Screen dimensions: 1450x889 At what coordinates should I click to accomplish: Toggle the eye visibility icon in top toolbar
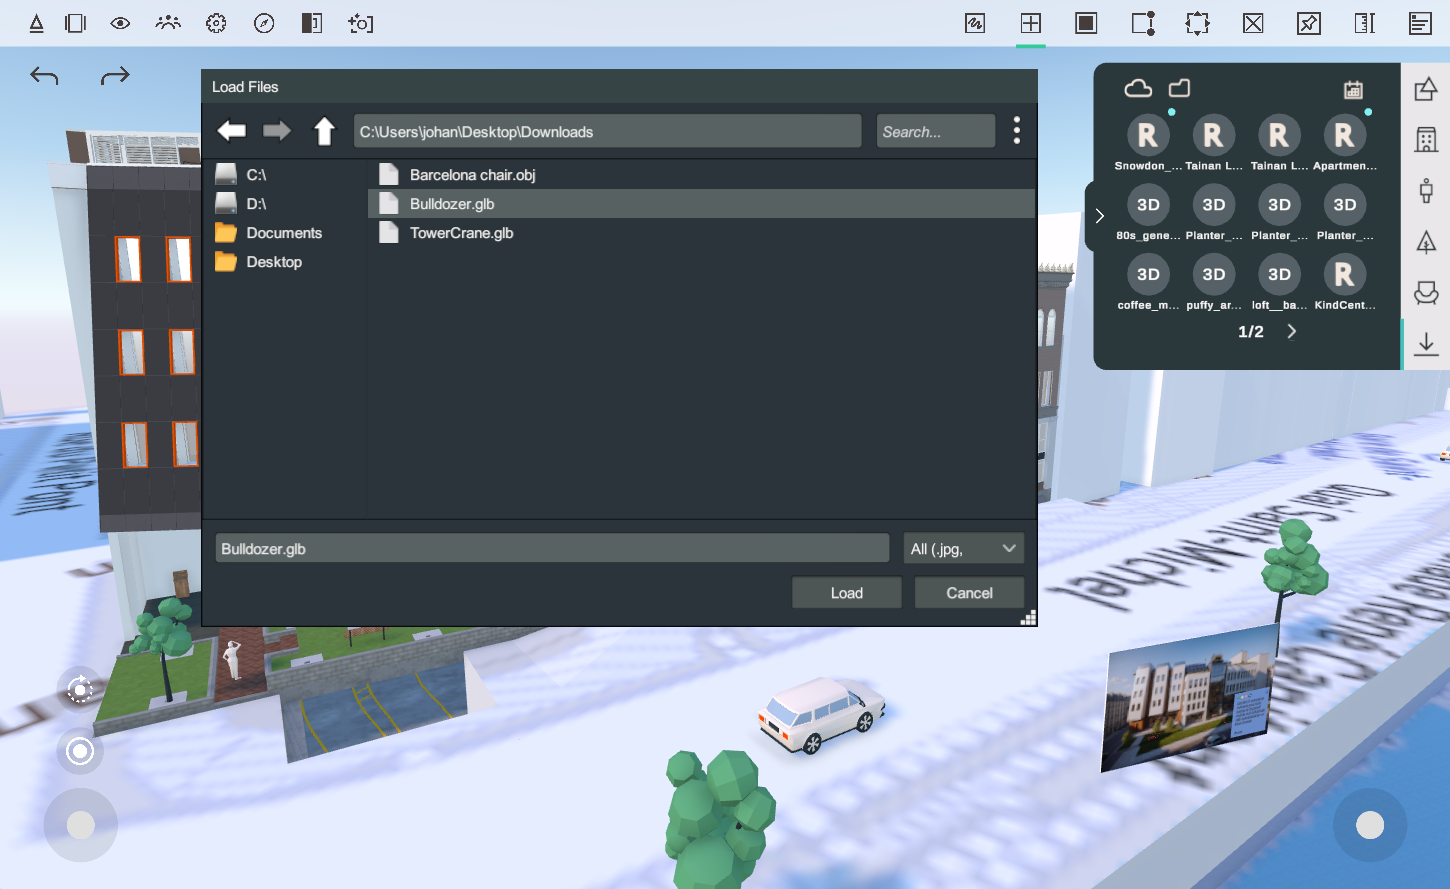120,23
